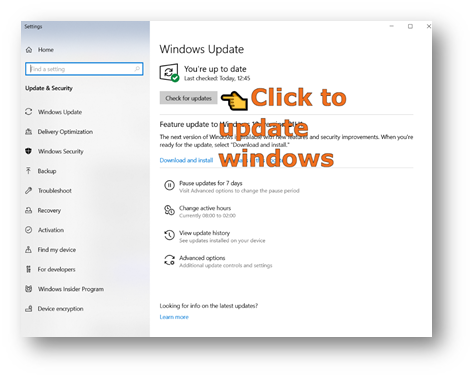The width and height of the screenshot is (474, 379).
Task: Click the Check for updates button
Action: (188, 98)
